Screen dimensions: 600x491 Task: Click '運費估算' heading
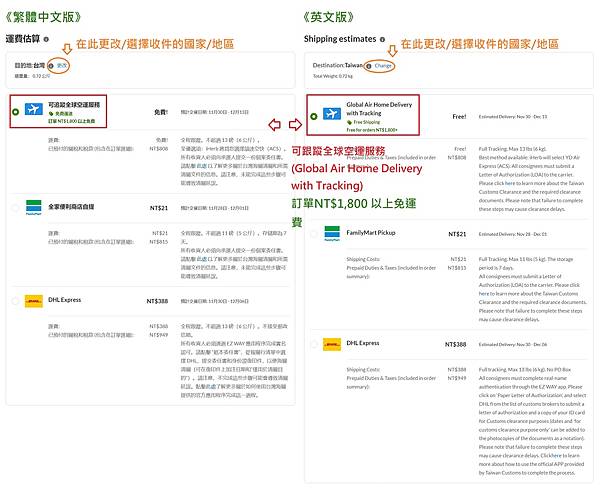pos(23,39)
